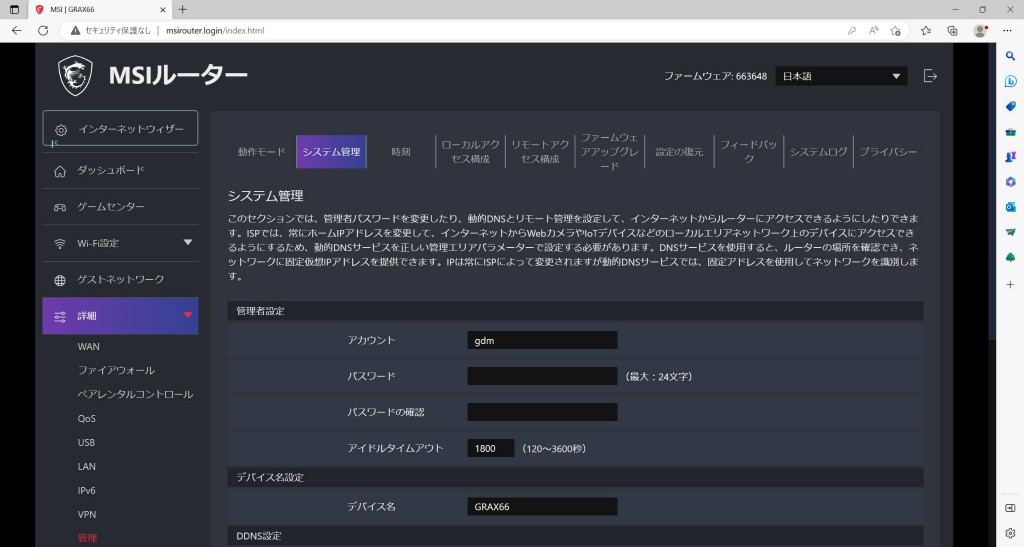
Task: Collapse the 詳細 sidebar section
Action: coord(120,316)
